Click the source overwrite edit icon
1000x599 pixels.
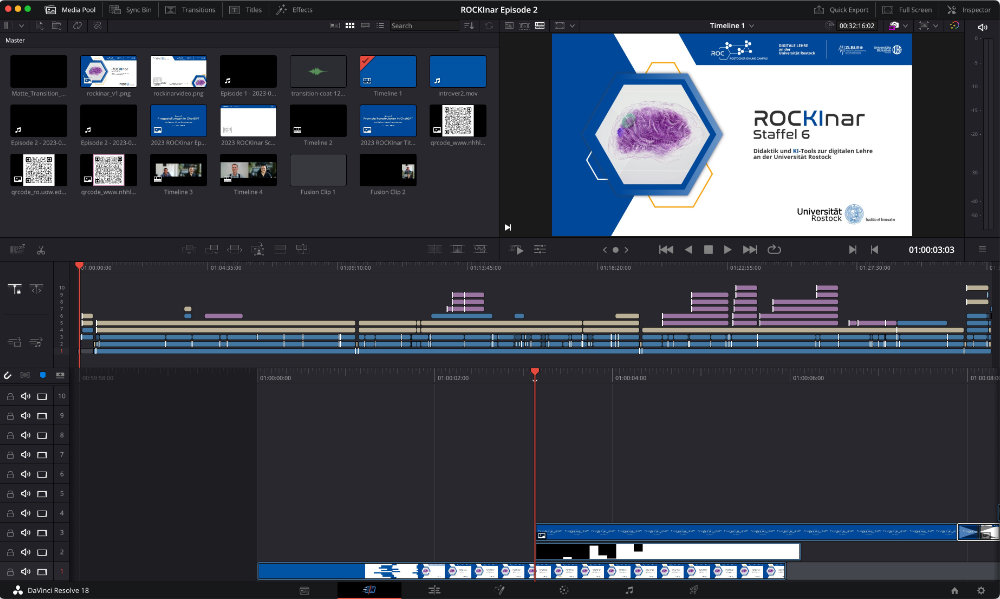(x=302, y=249)
